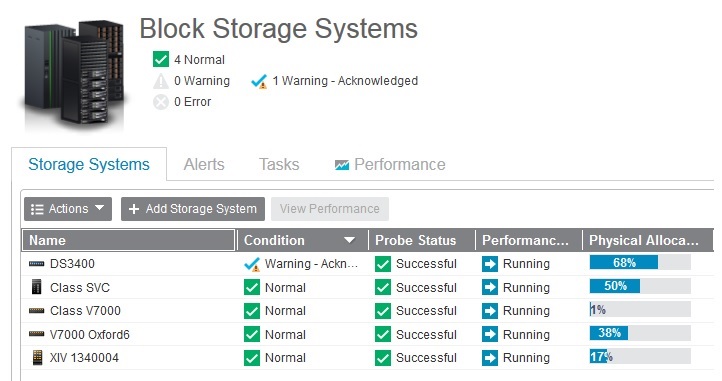The width and height of the screenshot is (722, 381).
Task: Click DS3400 performance Running arrow icon
Action: [490, 264]
